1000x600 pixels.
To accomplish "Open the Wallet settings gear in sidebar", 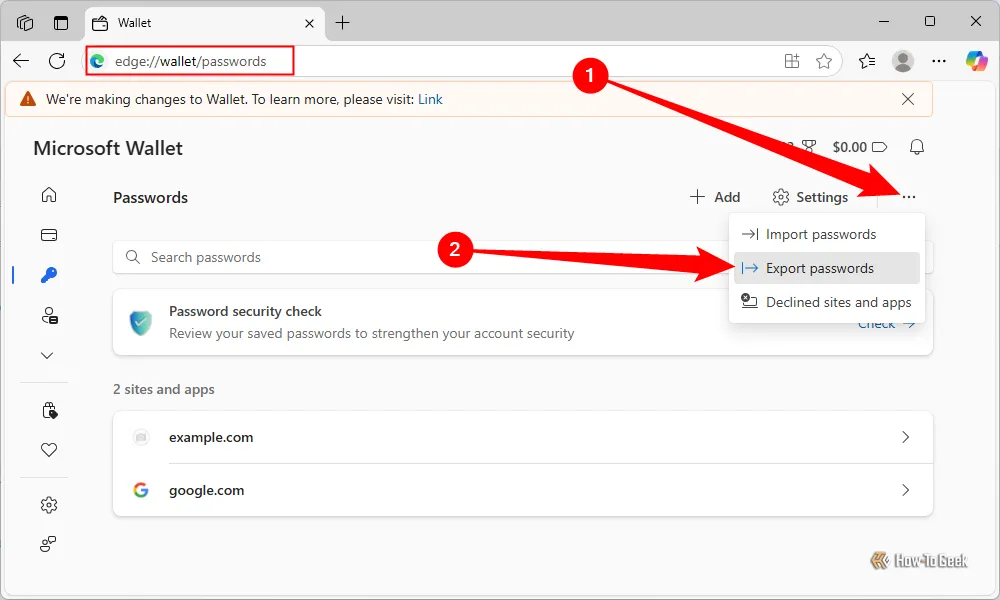I will tap(49, 504).
